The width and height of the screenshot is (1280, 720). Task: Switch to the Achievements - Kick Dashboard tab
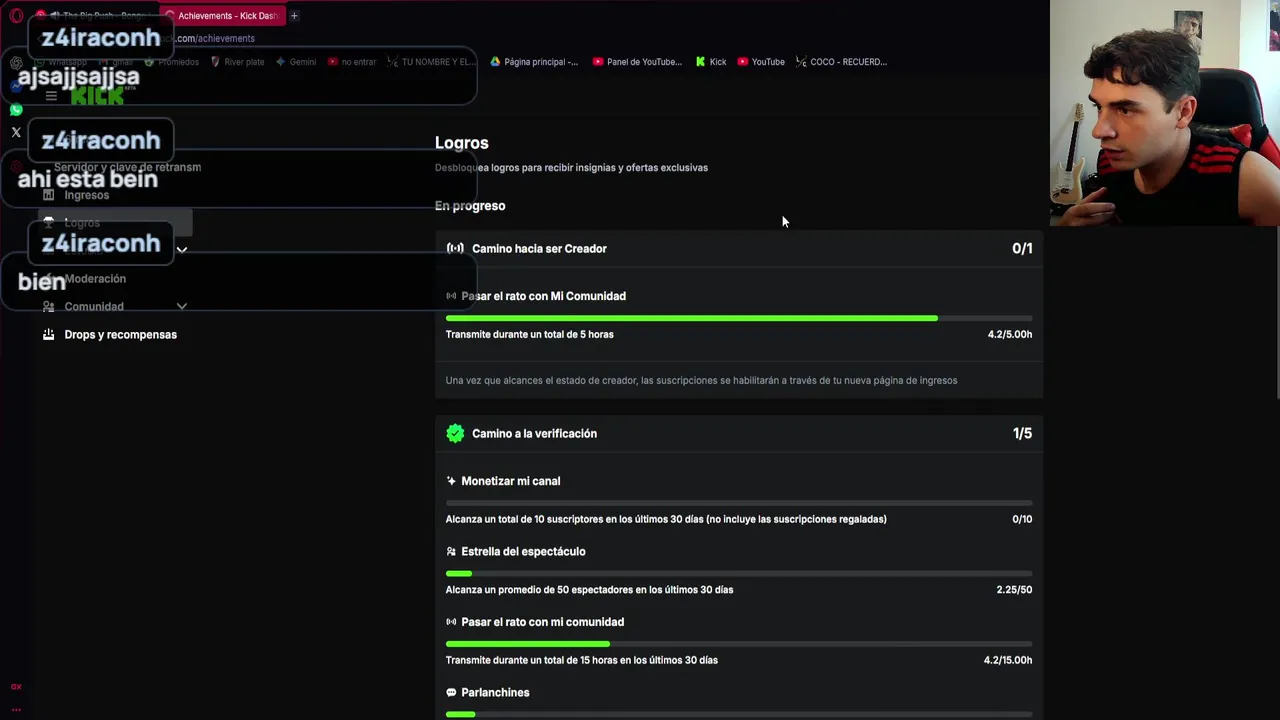click(225, 16)
